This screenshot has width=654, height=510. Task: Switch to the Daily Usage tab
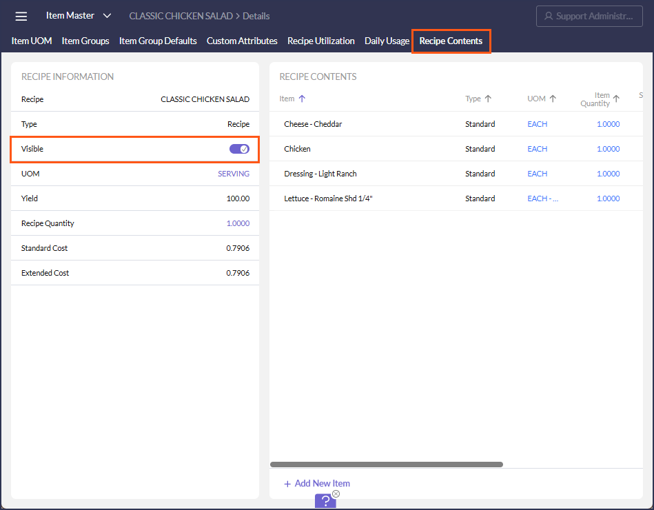(x=387, y=41)
